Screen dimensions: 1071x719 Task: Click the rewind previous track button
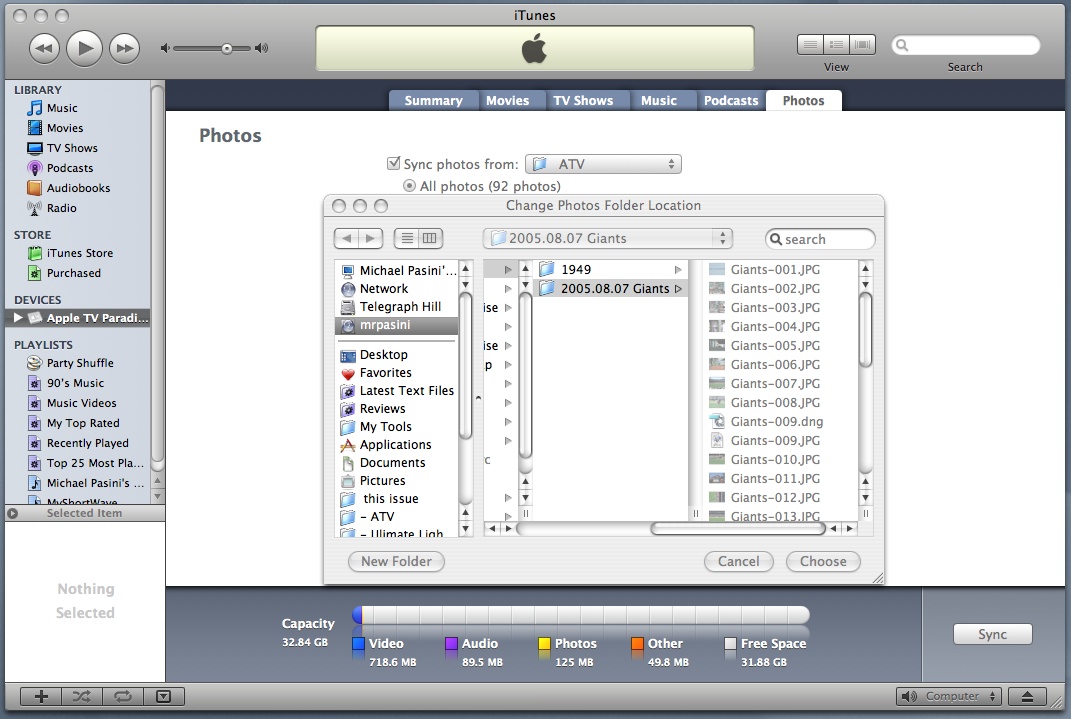pos(44,47)
